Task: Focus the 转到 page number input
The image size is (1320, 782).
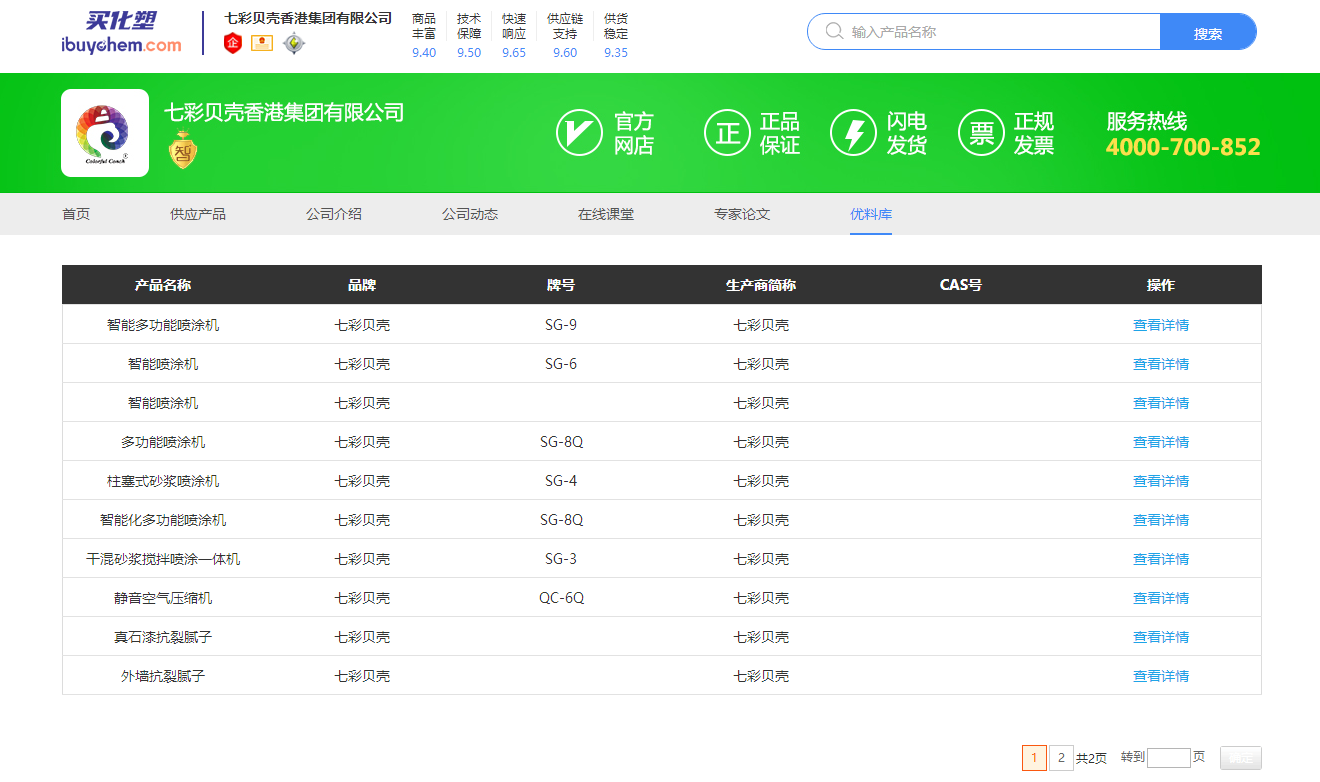Action: pyautogui.click(x=1169, y=758)
